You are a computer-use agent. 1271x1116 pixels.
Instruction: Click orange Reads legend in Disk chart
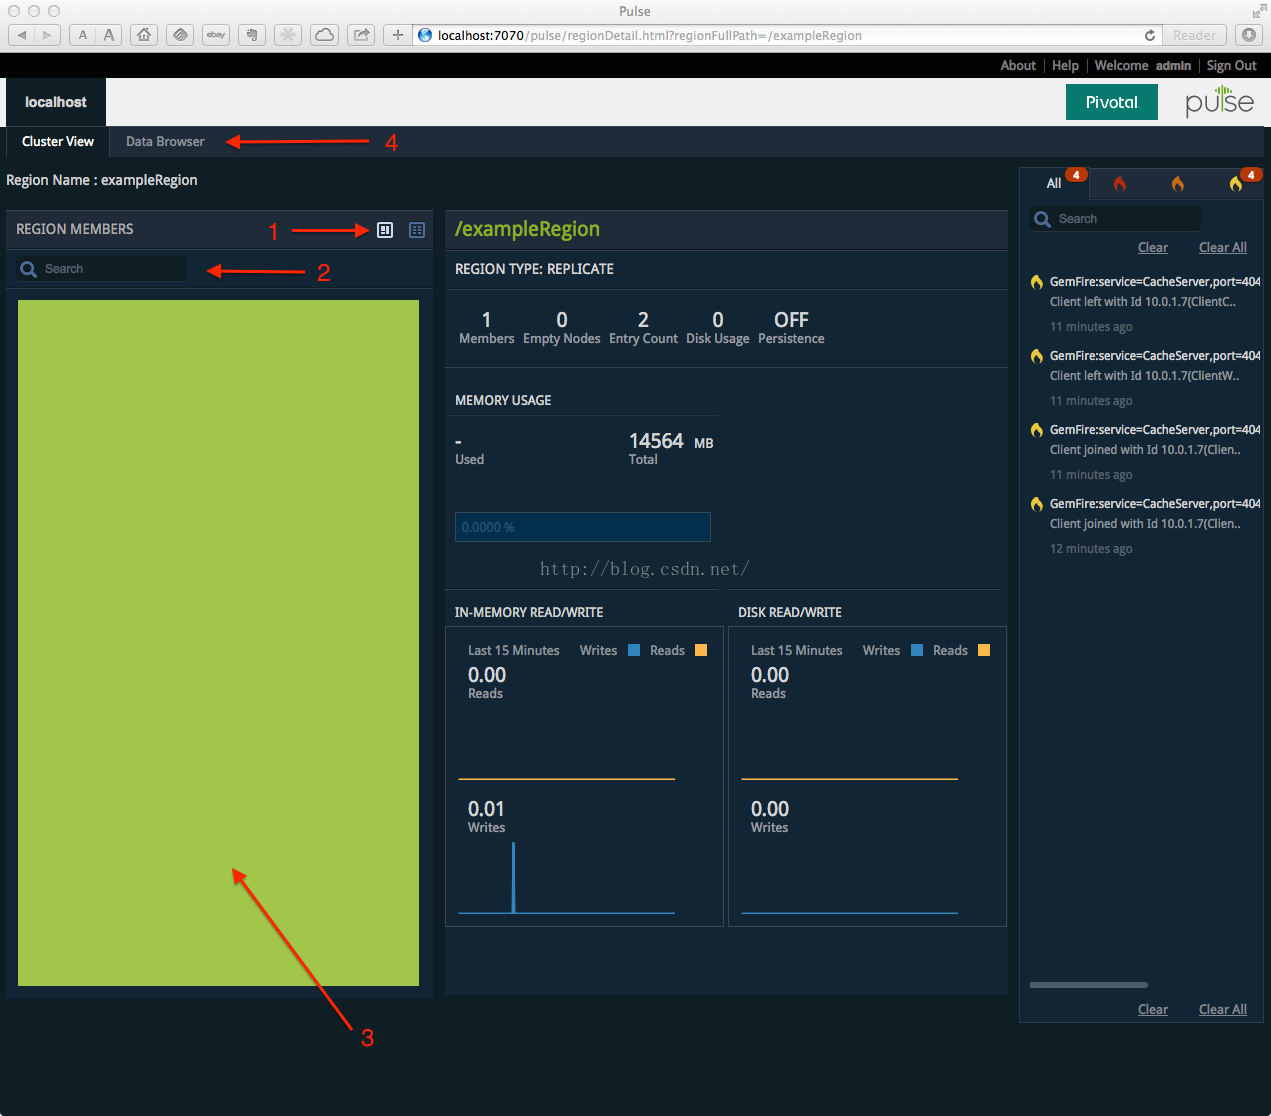[x=984, y=650]
